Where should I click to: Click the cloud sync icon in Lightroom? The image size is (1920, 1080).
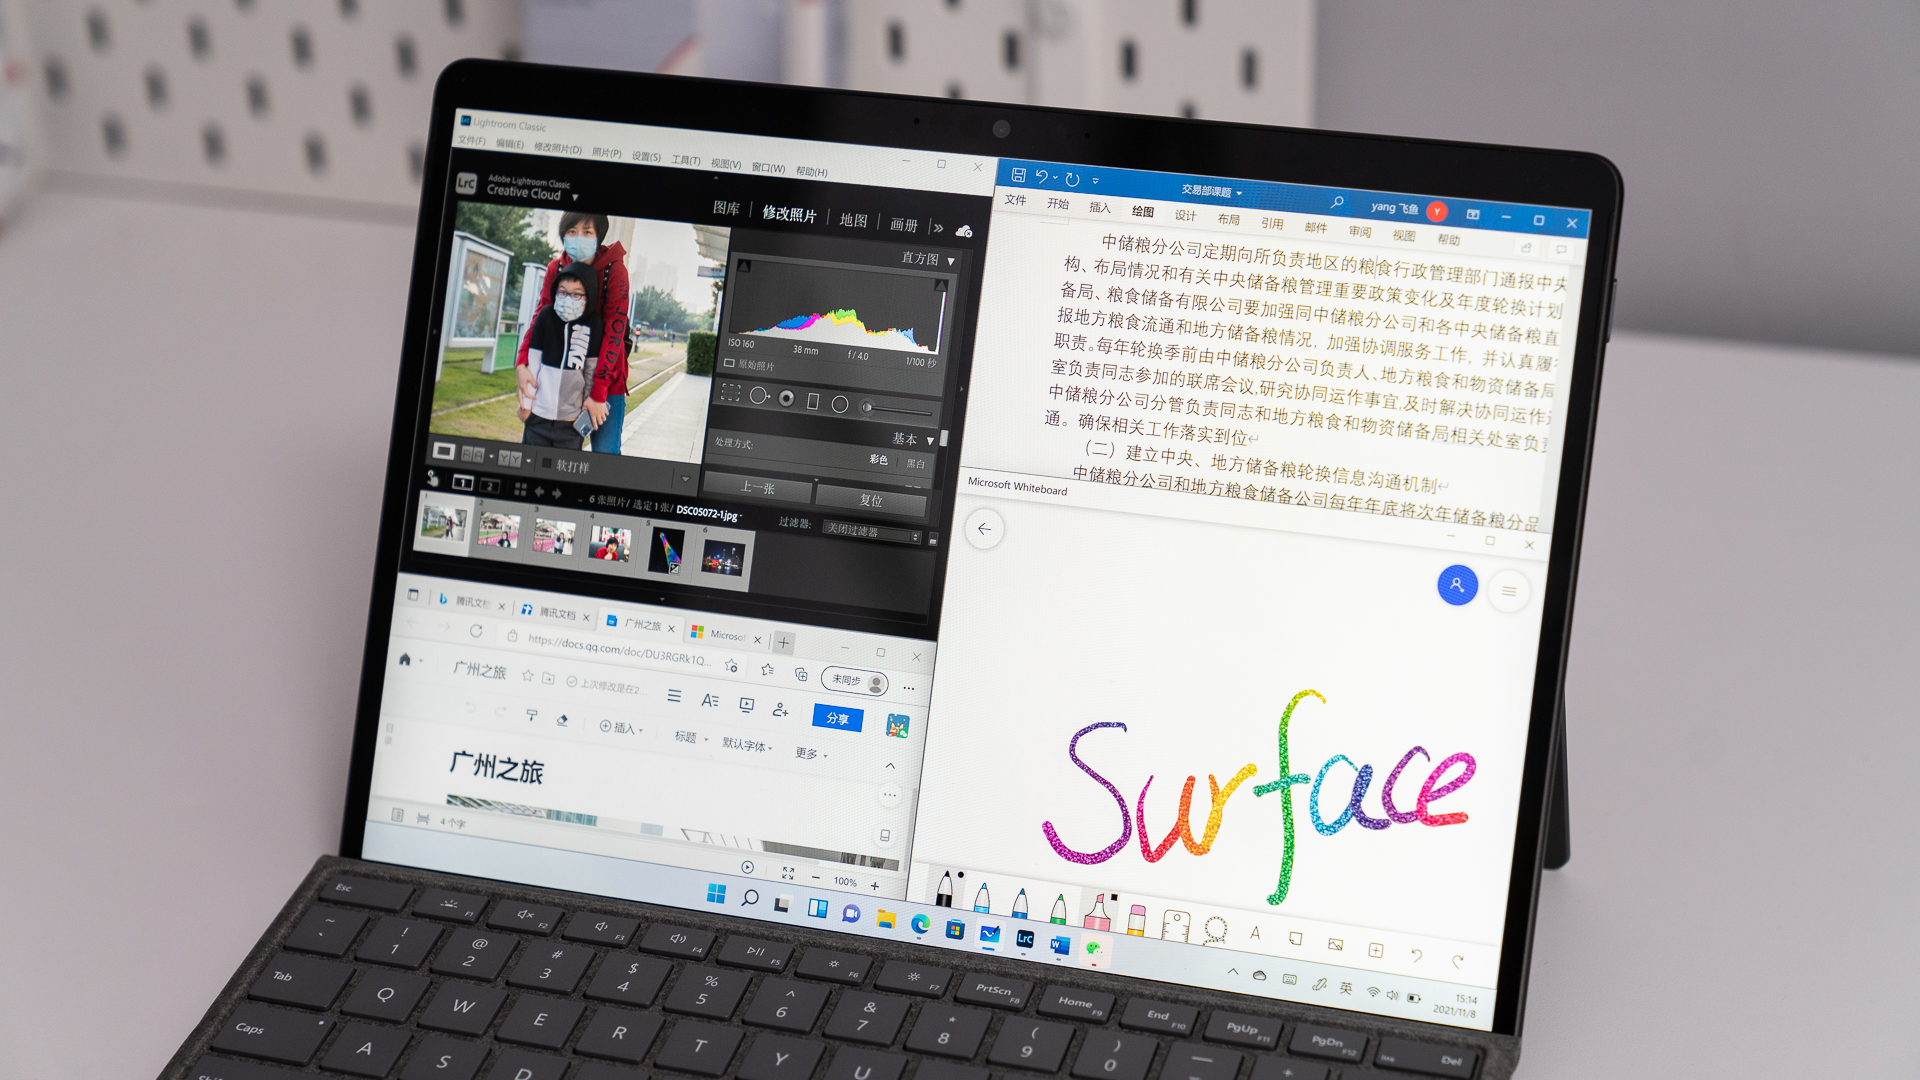coord(964,231)
